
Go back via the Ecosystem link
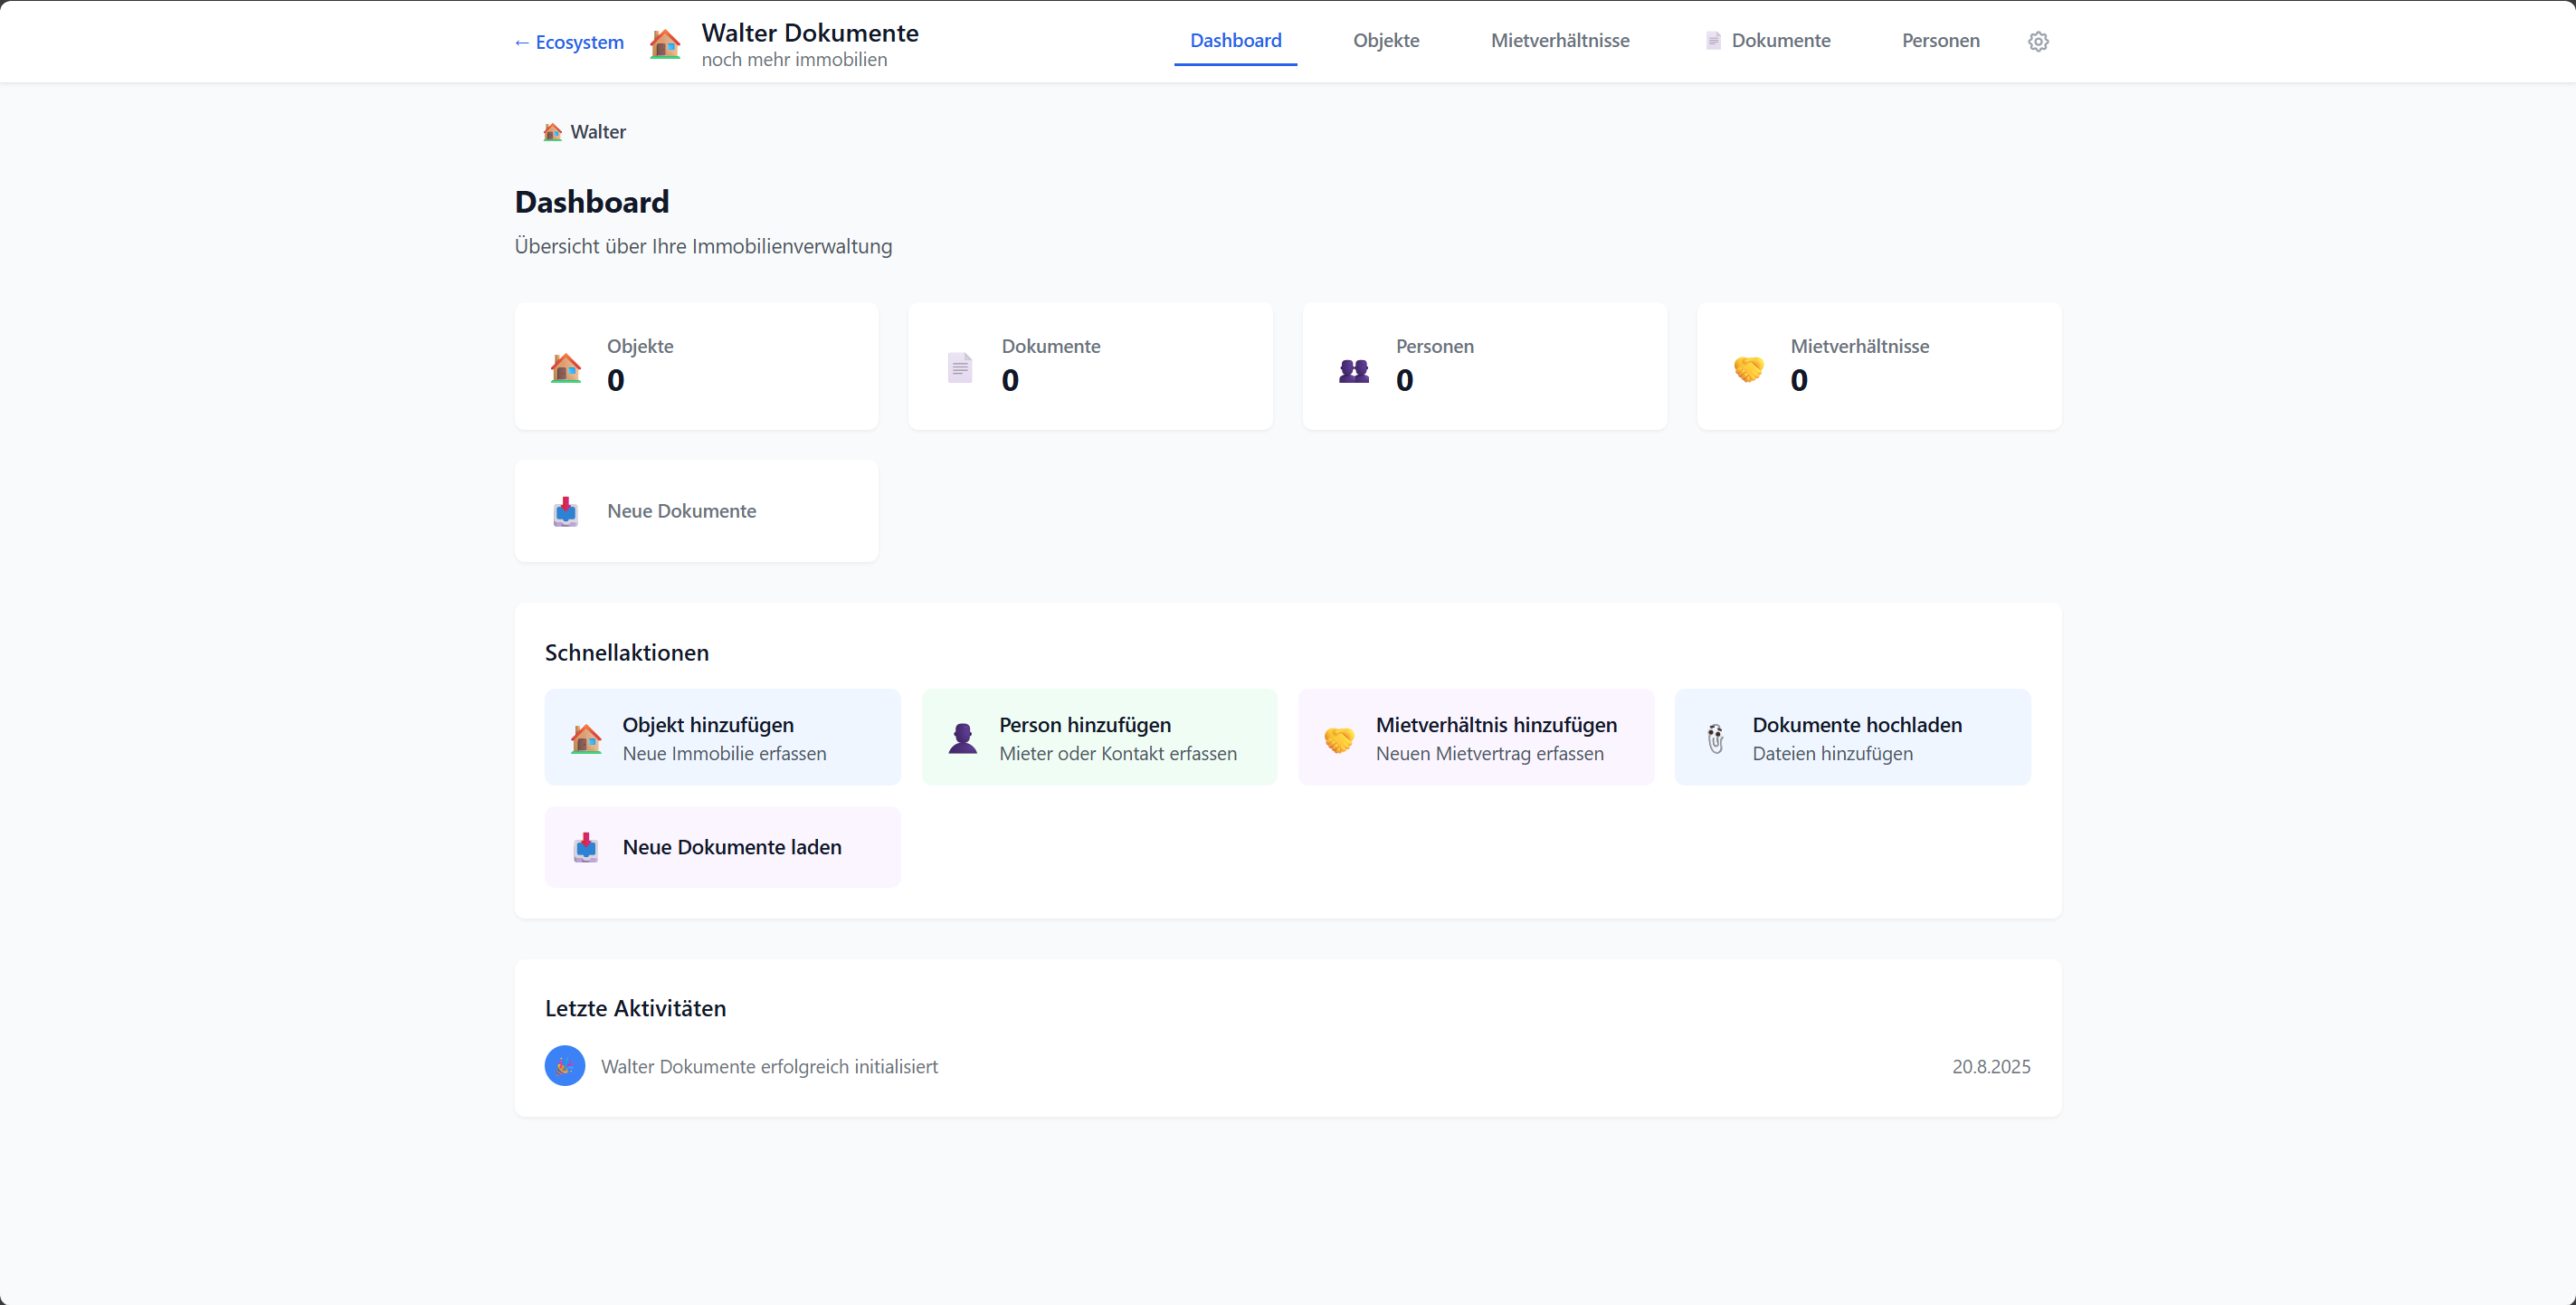point(569,42)
